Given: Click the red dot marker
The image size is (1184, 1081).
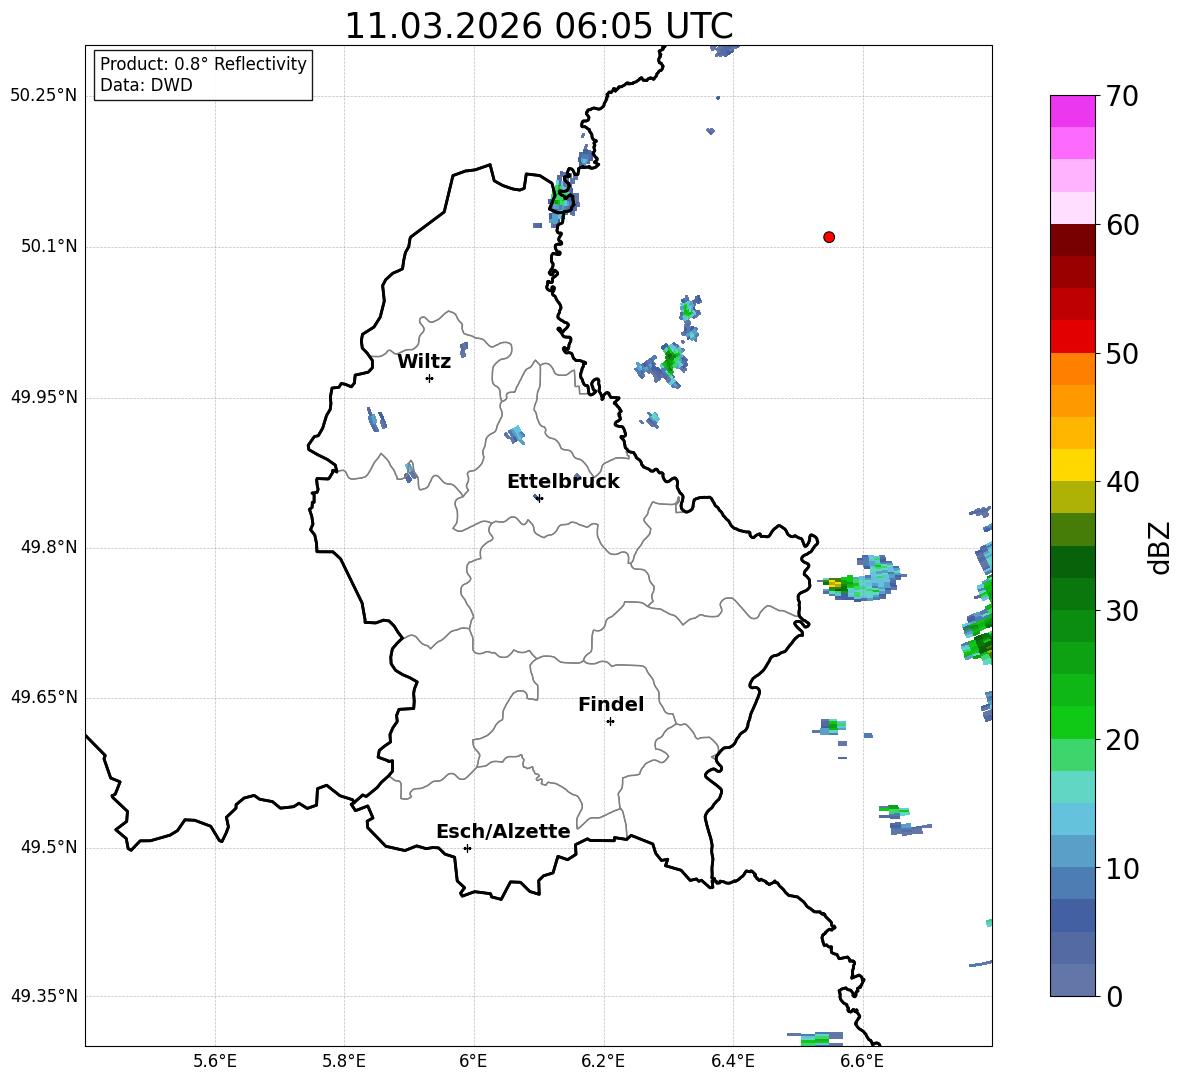Looking at the screenshot, I should [829, 237].
